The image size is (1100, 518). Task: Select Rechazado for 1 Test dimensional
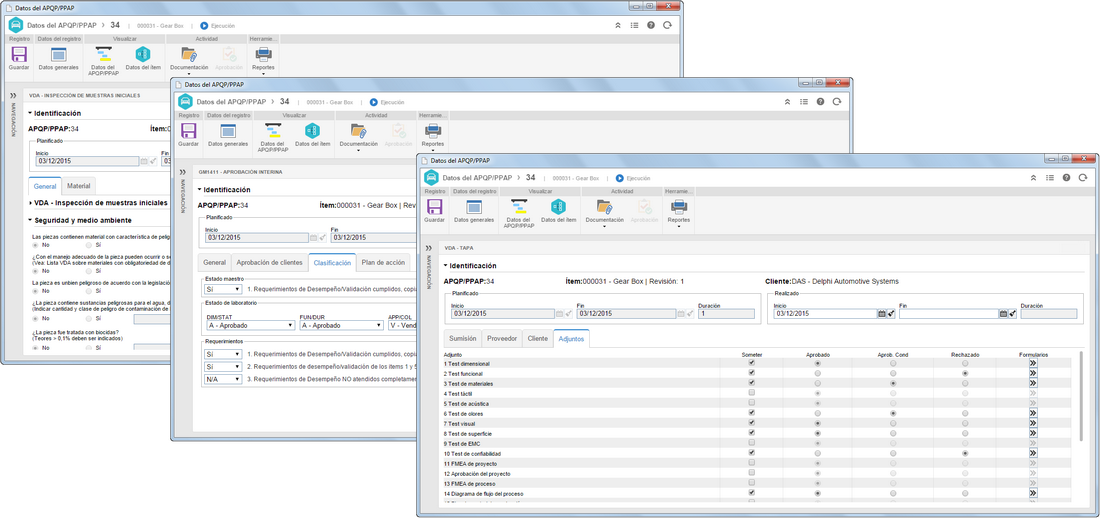pos(965,364)
